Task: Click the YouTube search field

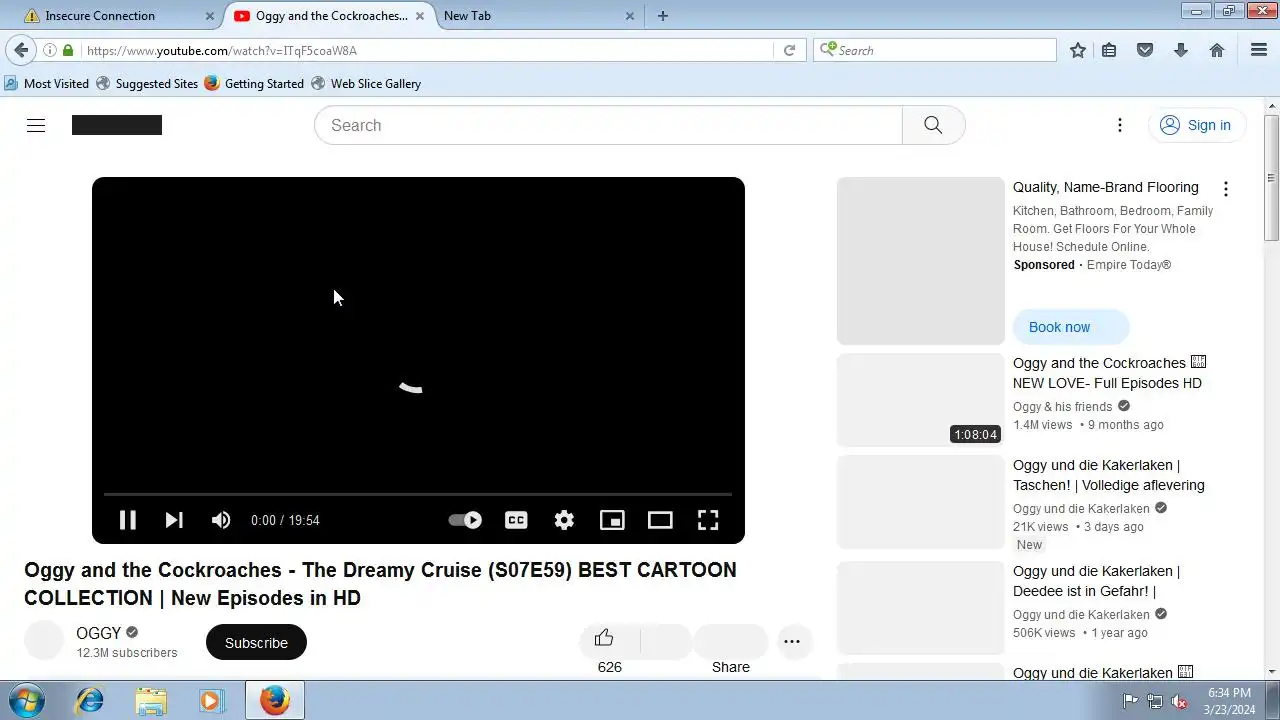Action: [608, 125]
